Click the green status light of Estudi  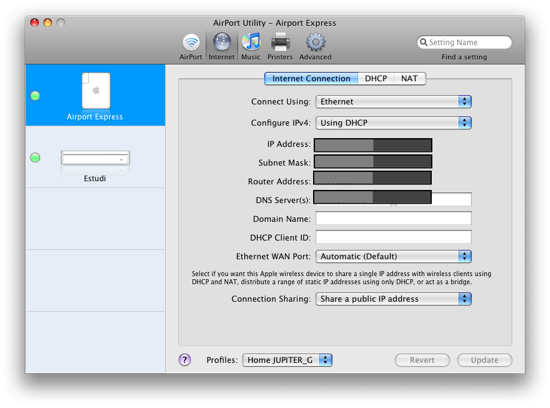[35, 158]
